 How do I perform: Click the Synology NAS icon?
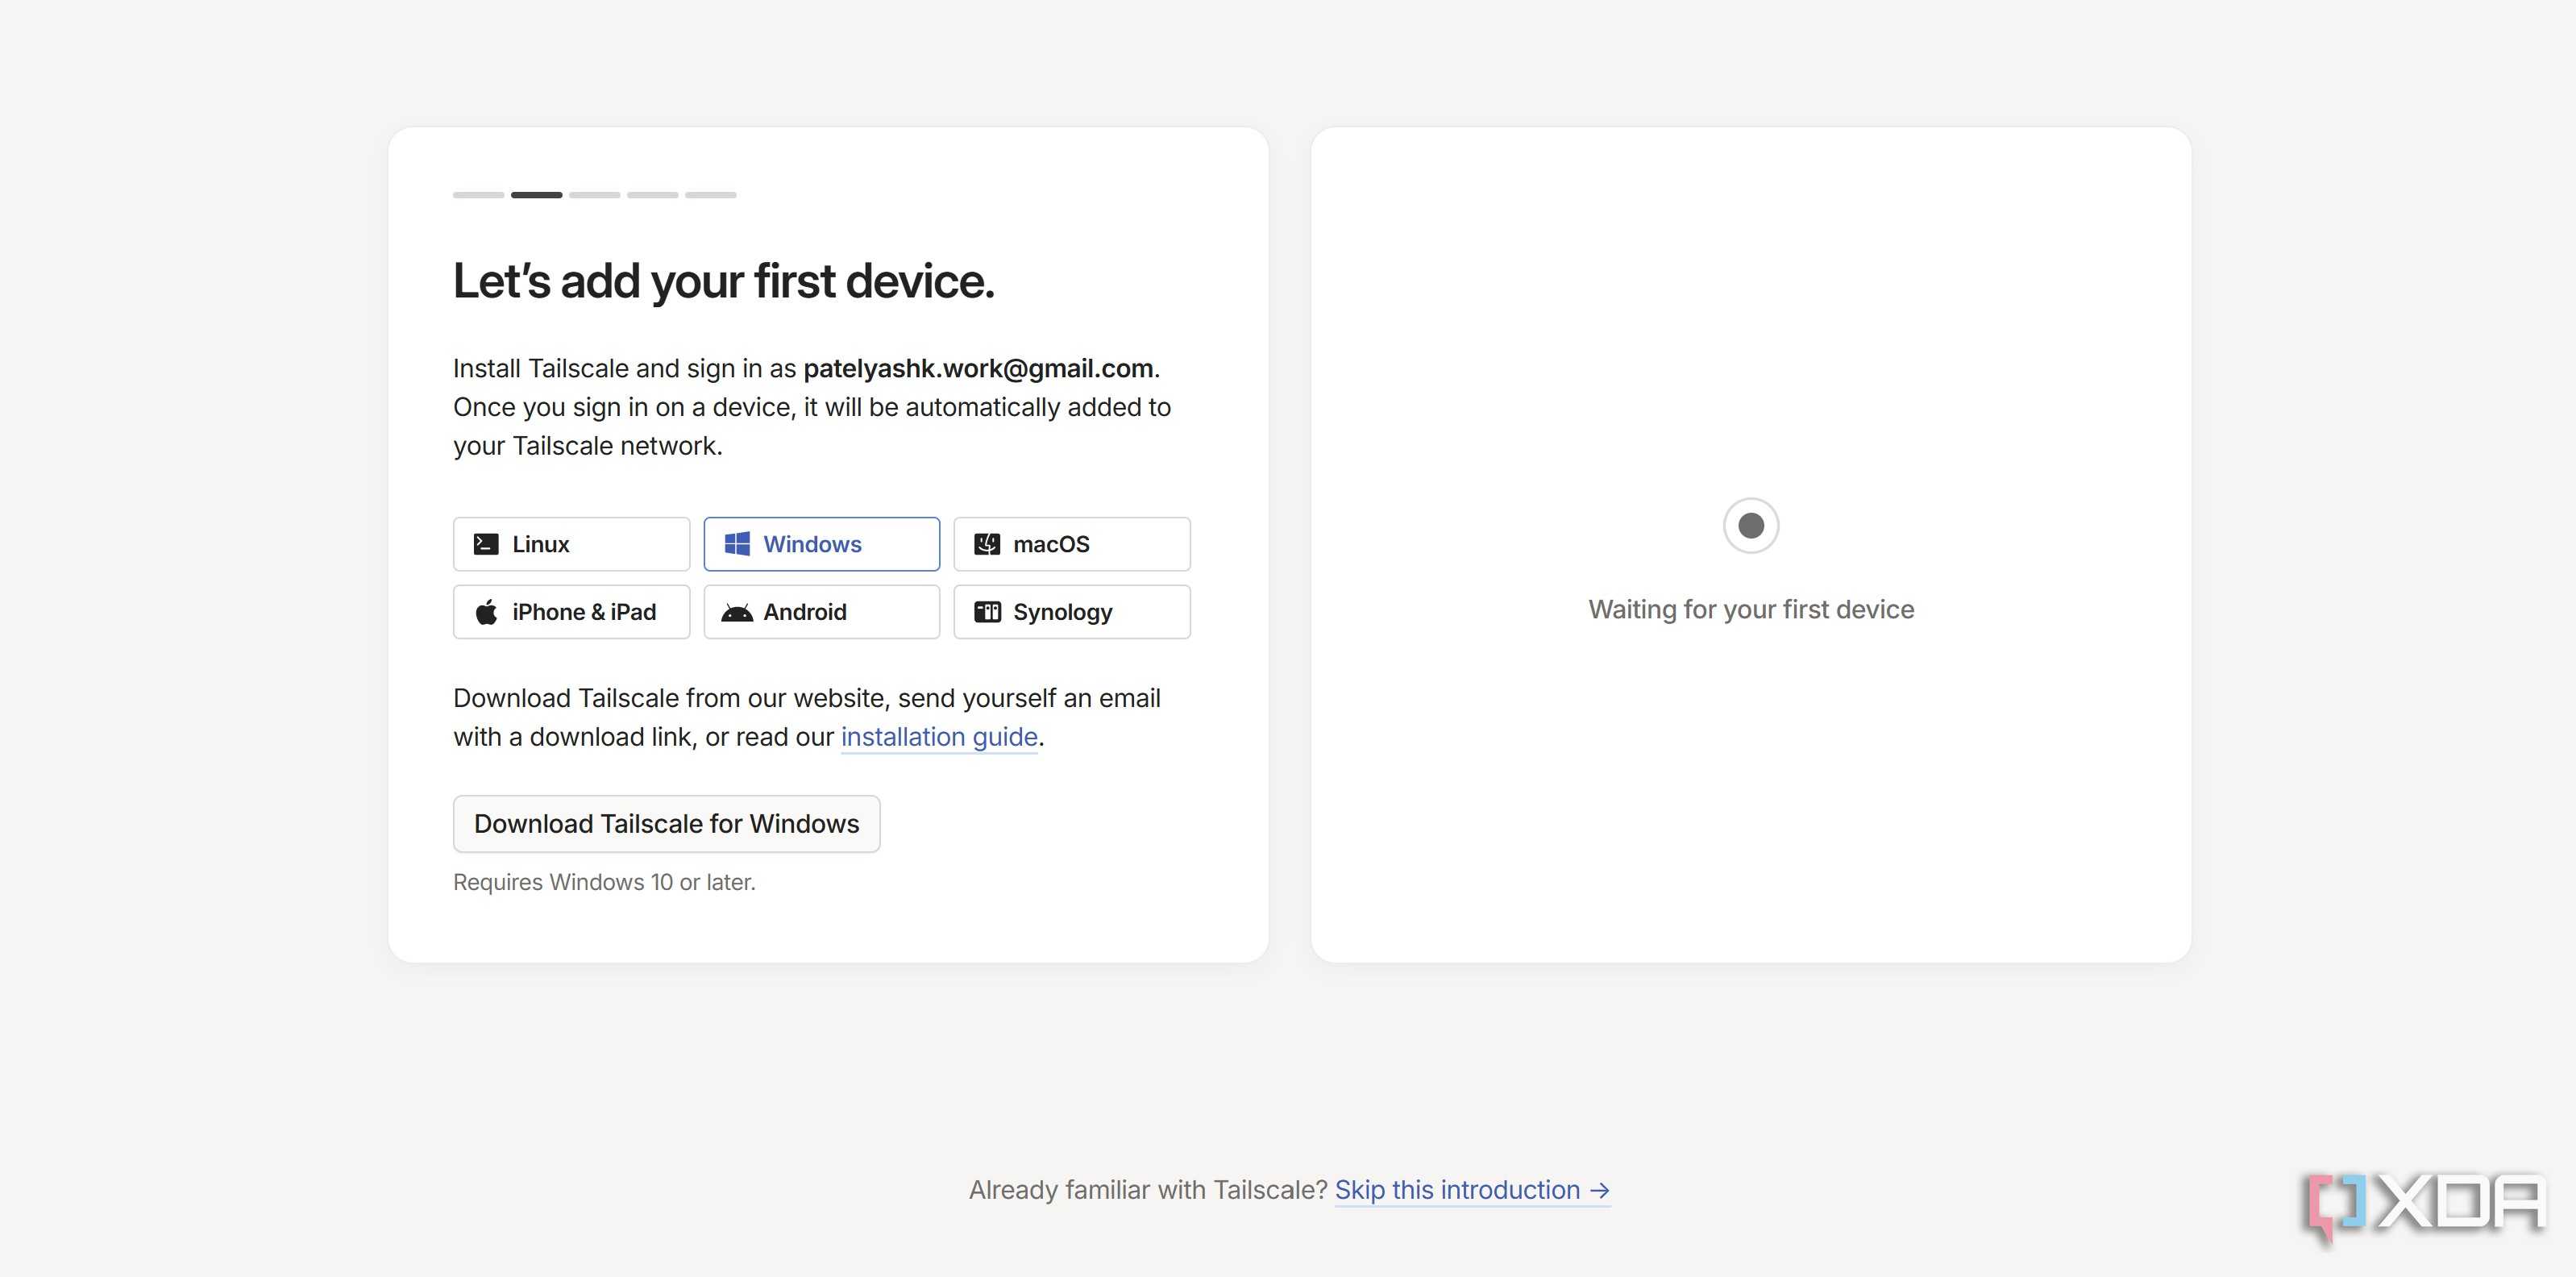pos(987,612)
